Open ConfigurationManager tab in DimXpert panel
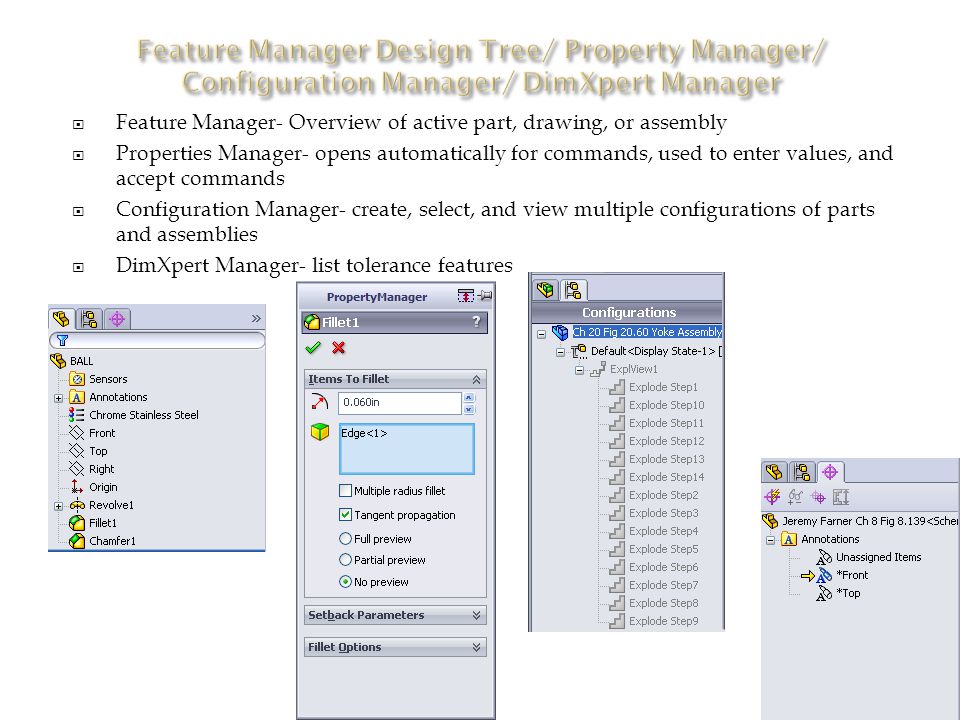The image size is (960, 720). [801, 472]
